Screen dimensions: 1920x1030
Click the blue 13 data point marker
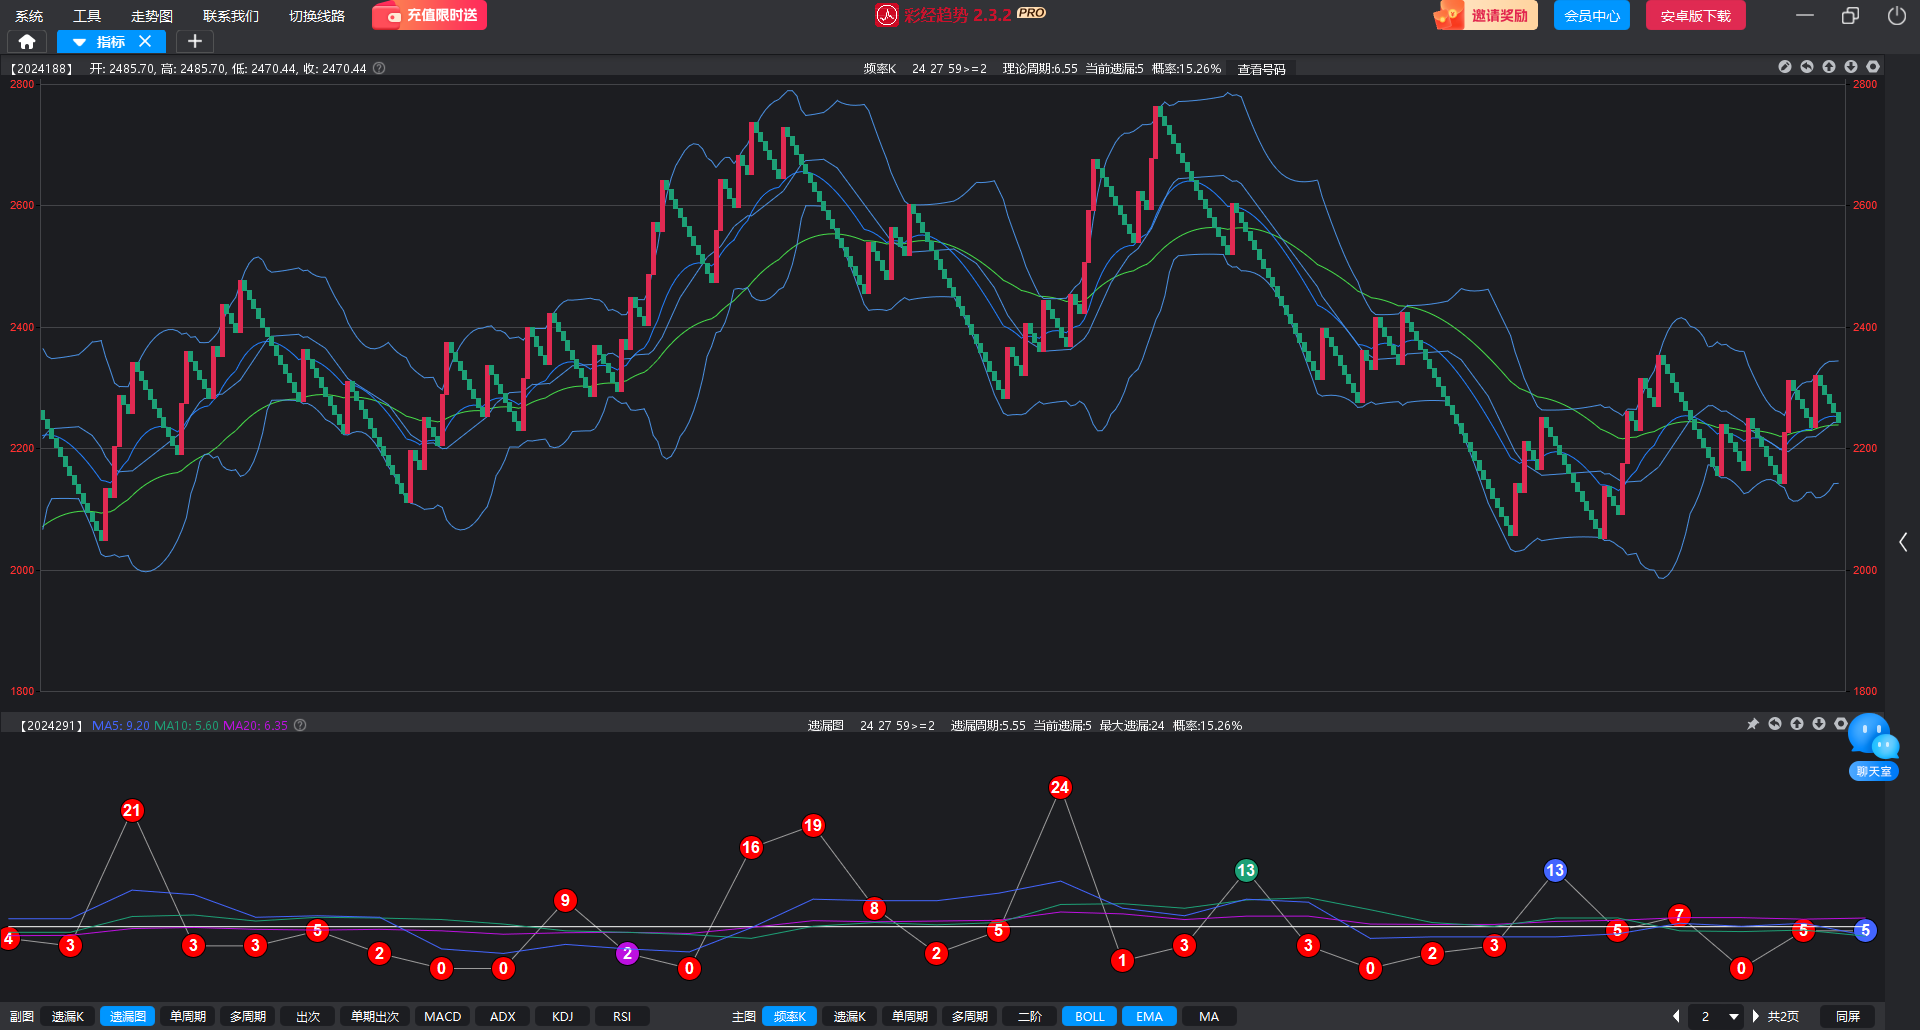point(1555,870)
